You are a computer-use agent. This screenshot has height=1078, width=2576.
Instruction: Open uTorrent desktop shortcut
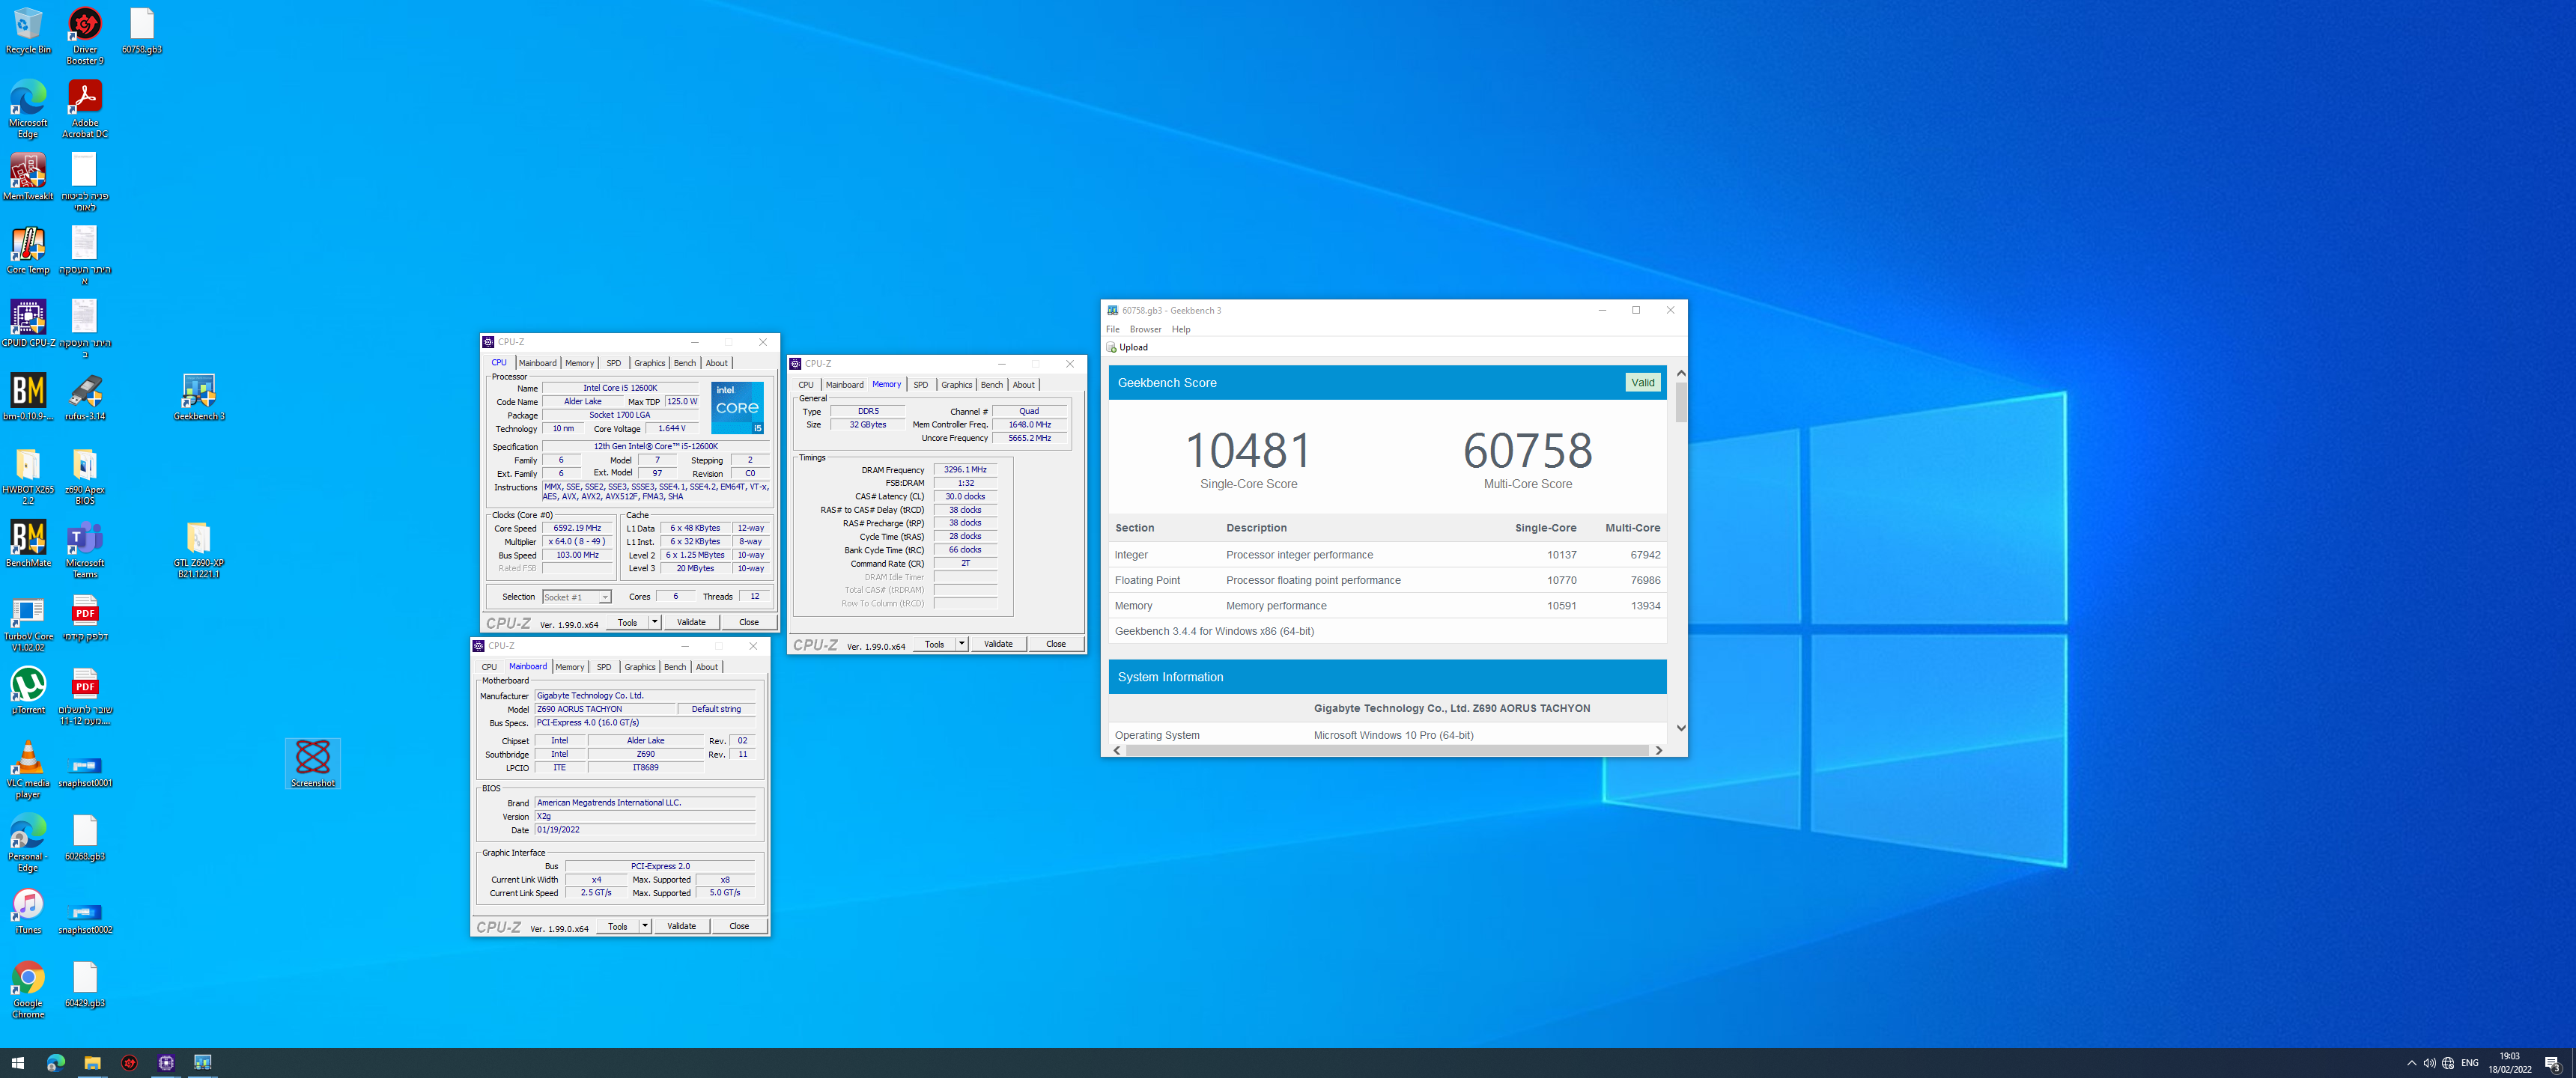(x=28, y=690)
